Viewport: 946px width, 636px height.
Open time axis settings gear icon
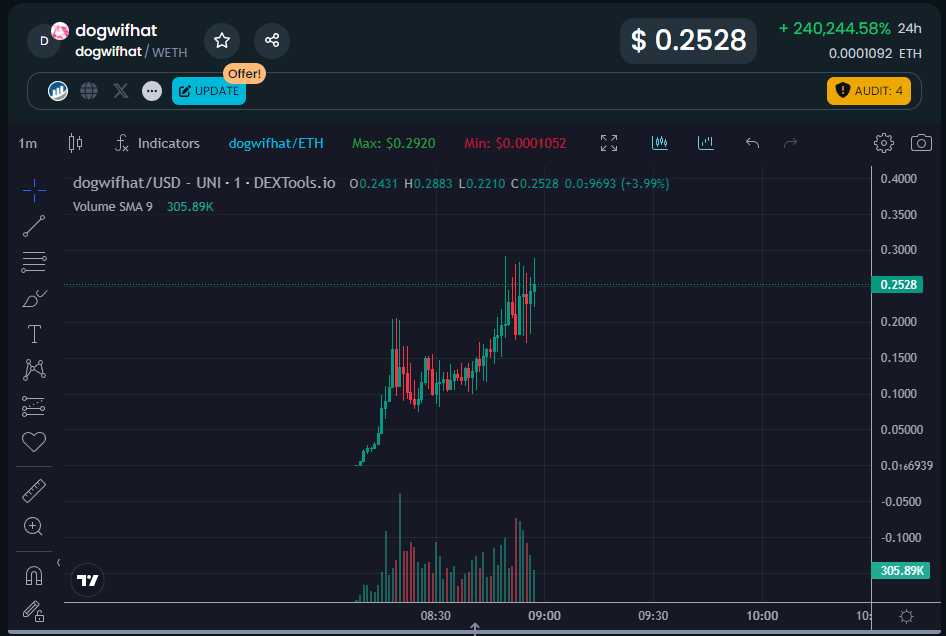click(906, 616)
